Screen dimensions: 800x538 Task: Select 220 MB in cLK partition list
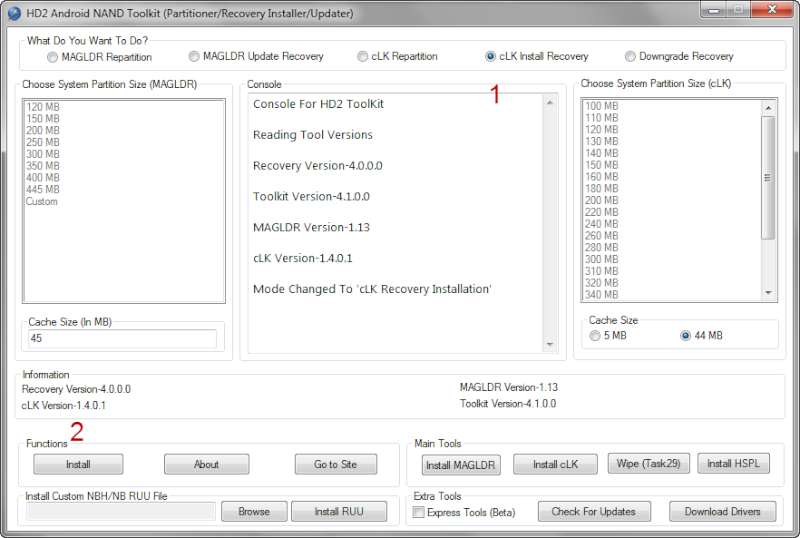point(602,212)
